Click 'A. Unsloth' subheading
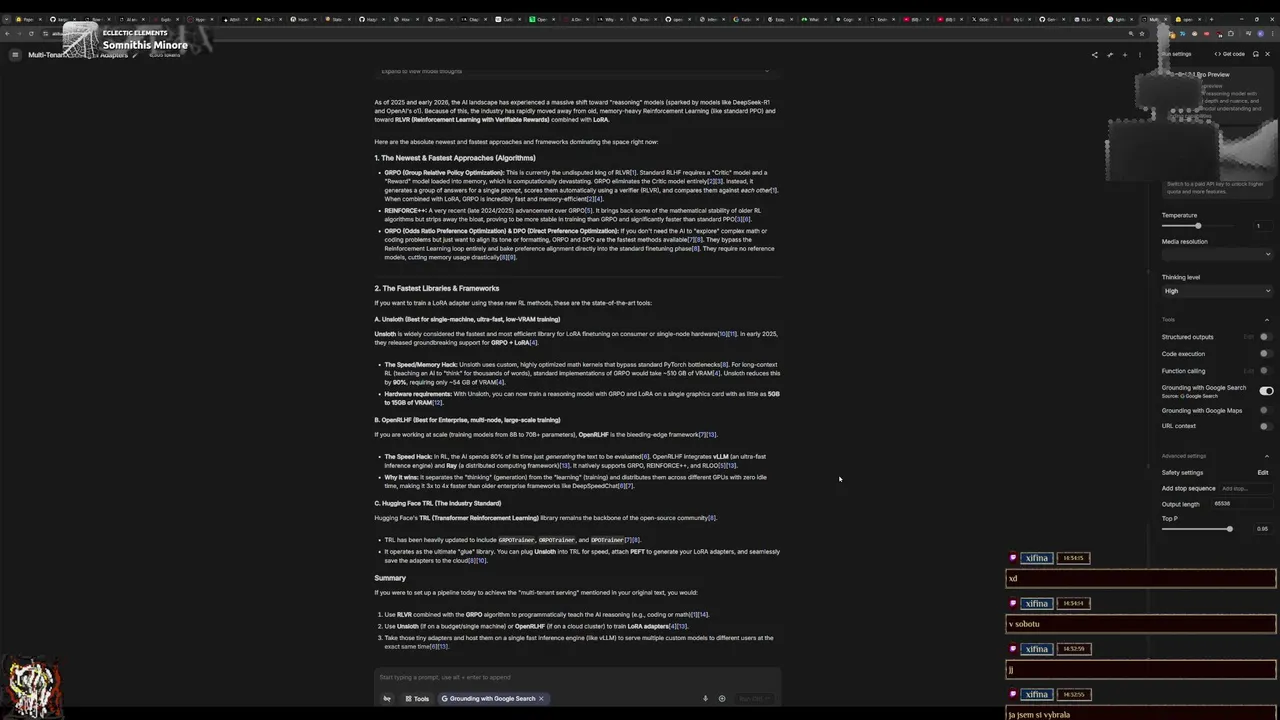Image resolution: width=1280 pixels, height=720 pixels. tap(467, 319)
